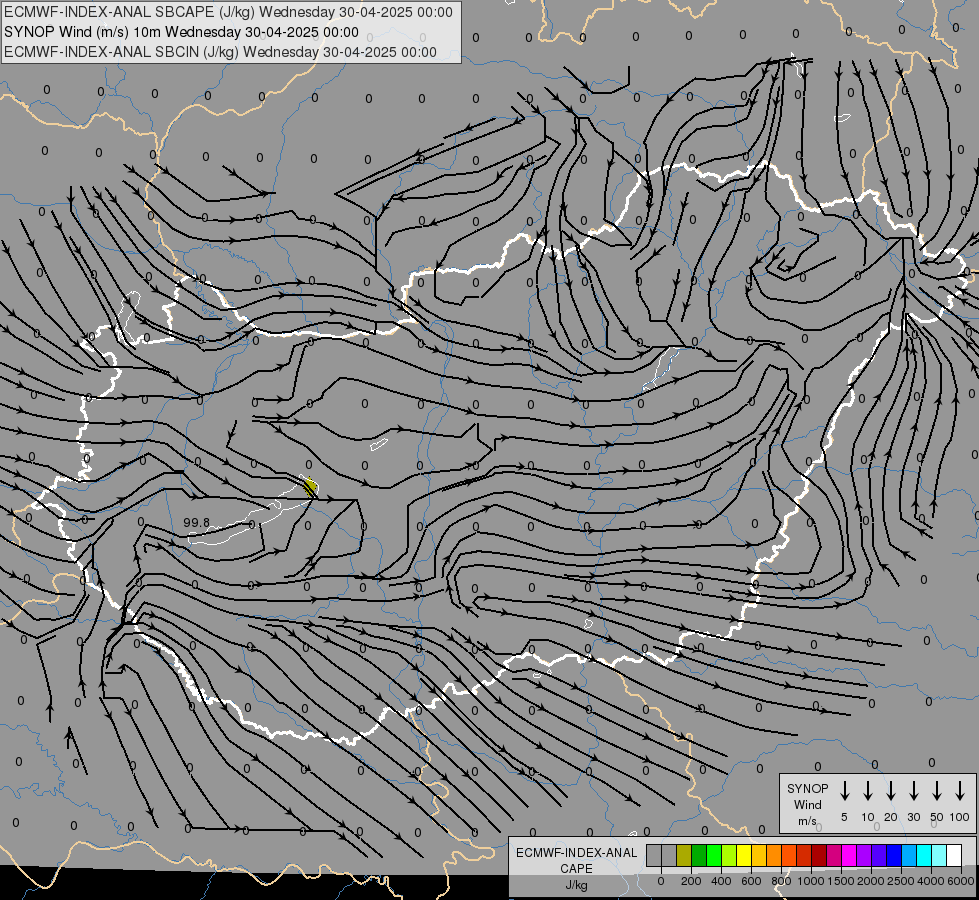Image resolution: width=979 pixels, height=900 pixels.
Task: Click the 50 label in wind legend
Action: (x=937, y=817)
